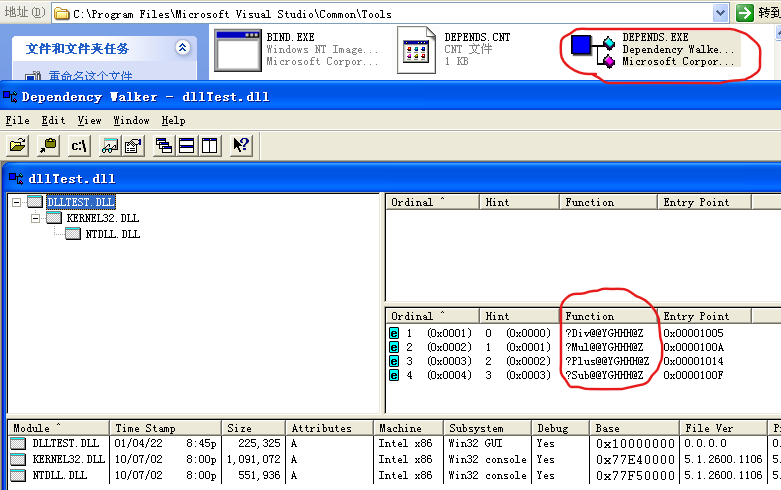Sort module list by Subsystem header

click(487, 428)
